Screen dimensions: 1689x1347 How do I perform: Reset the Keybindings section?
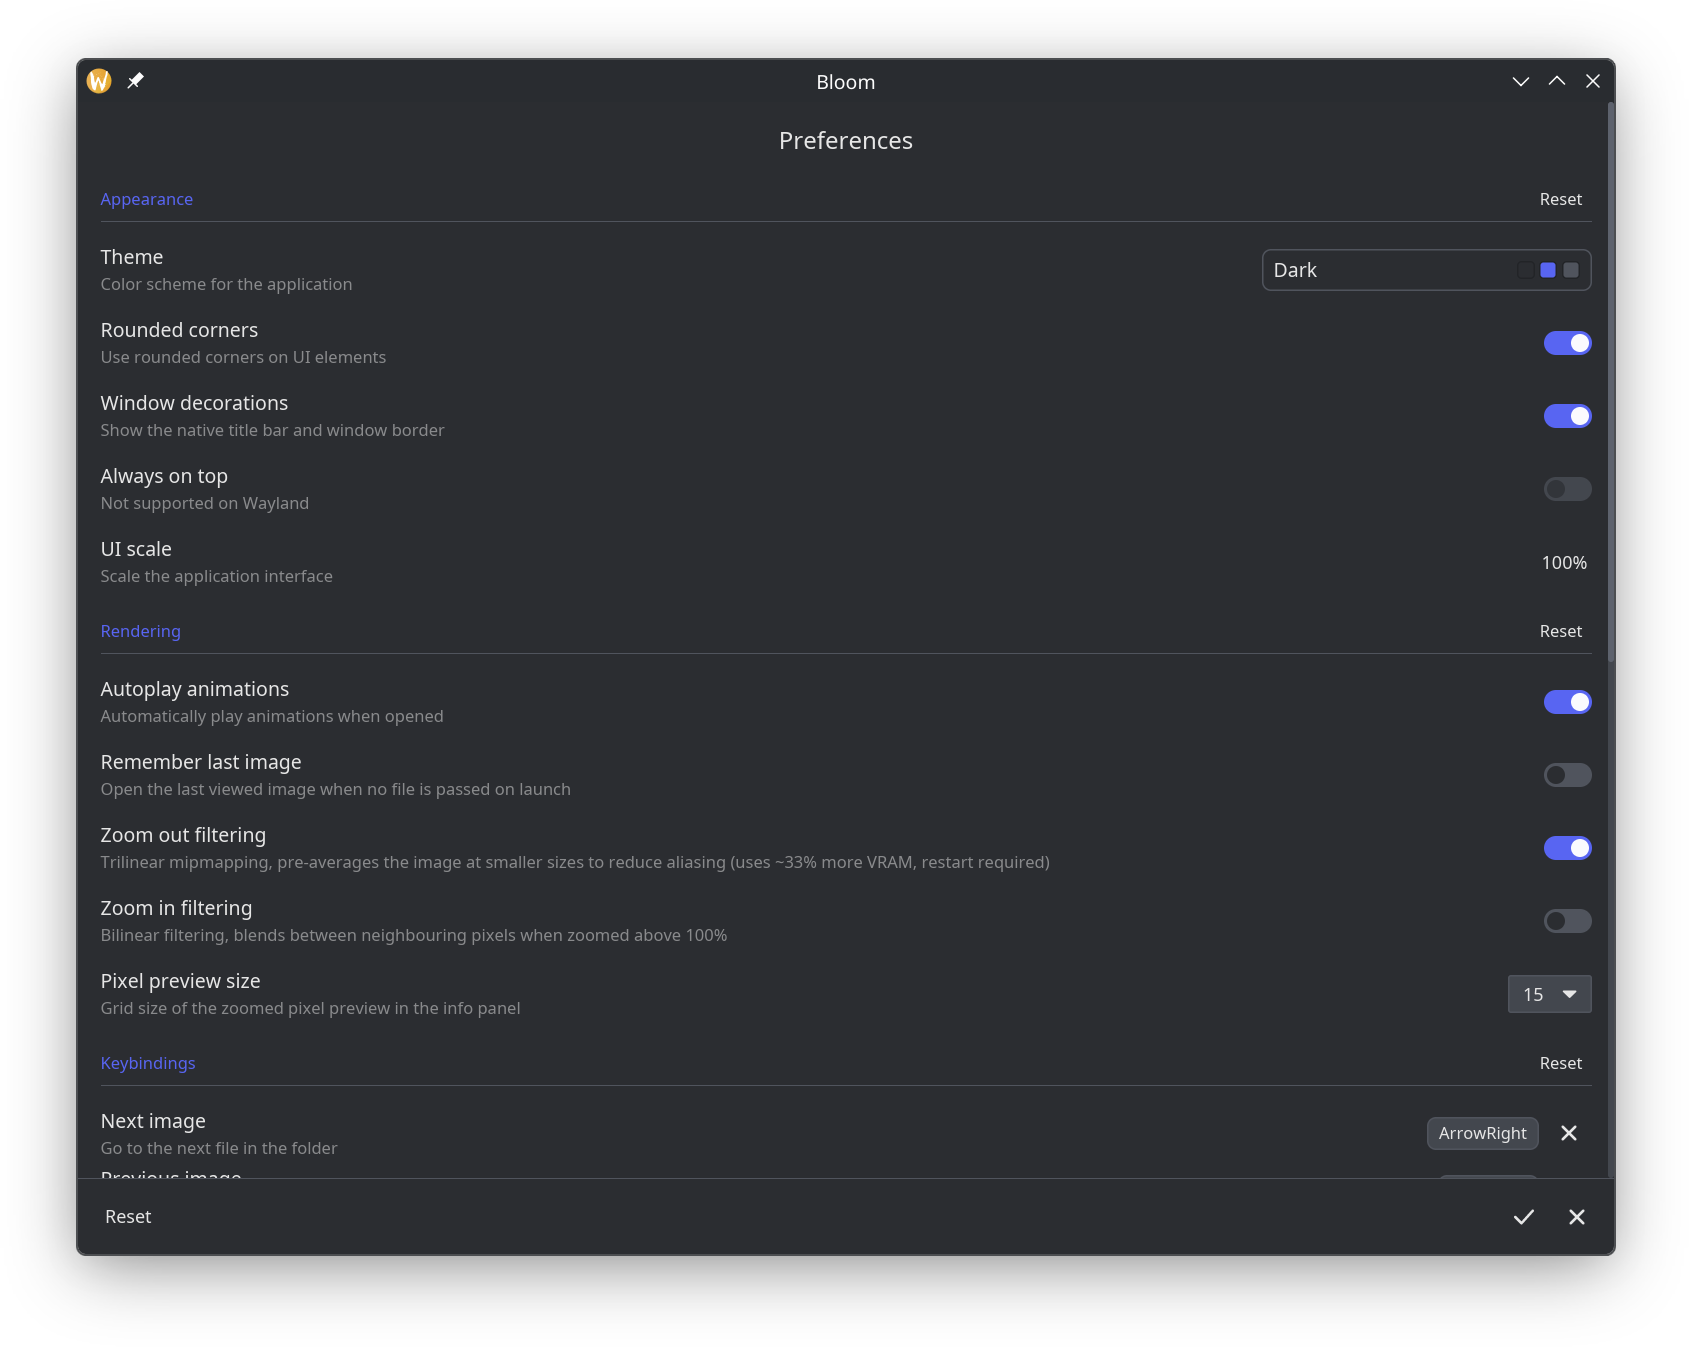click(1560, 1063)
